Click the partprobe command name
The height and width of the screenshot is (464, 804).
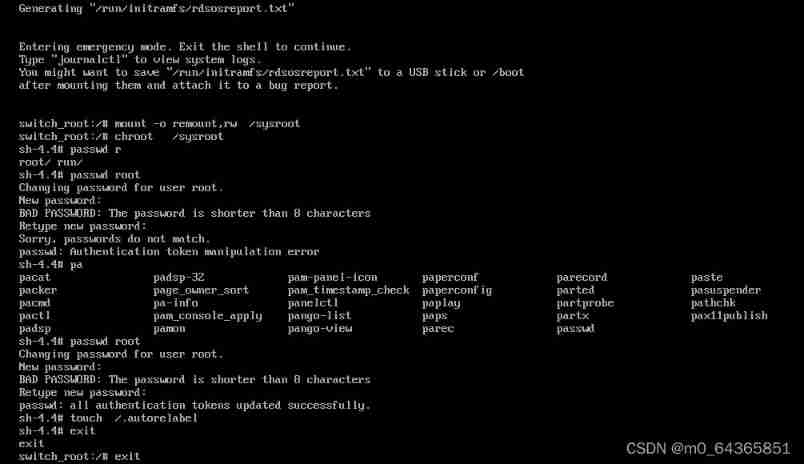(x=585, y=303)
